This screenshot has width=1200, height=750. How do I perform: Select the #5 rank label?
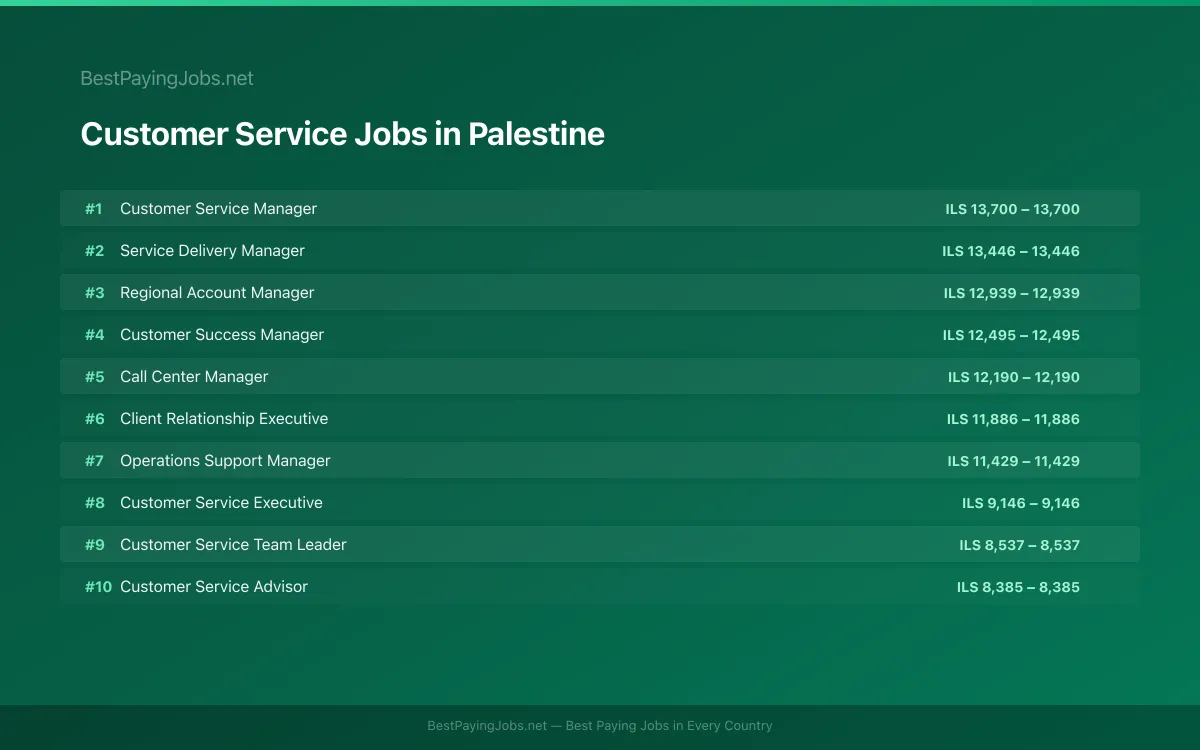pyautogui.click(x=94, y=377)
